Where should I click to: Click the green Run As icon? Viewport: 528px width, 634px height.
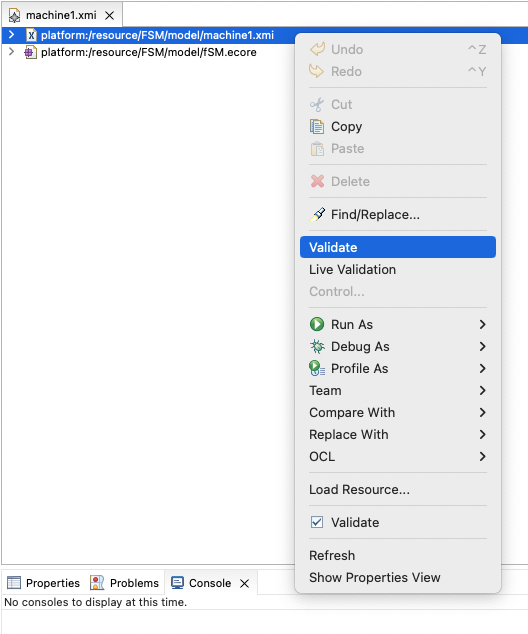[x=317, y=324]
